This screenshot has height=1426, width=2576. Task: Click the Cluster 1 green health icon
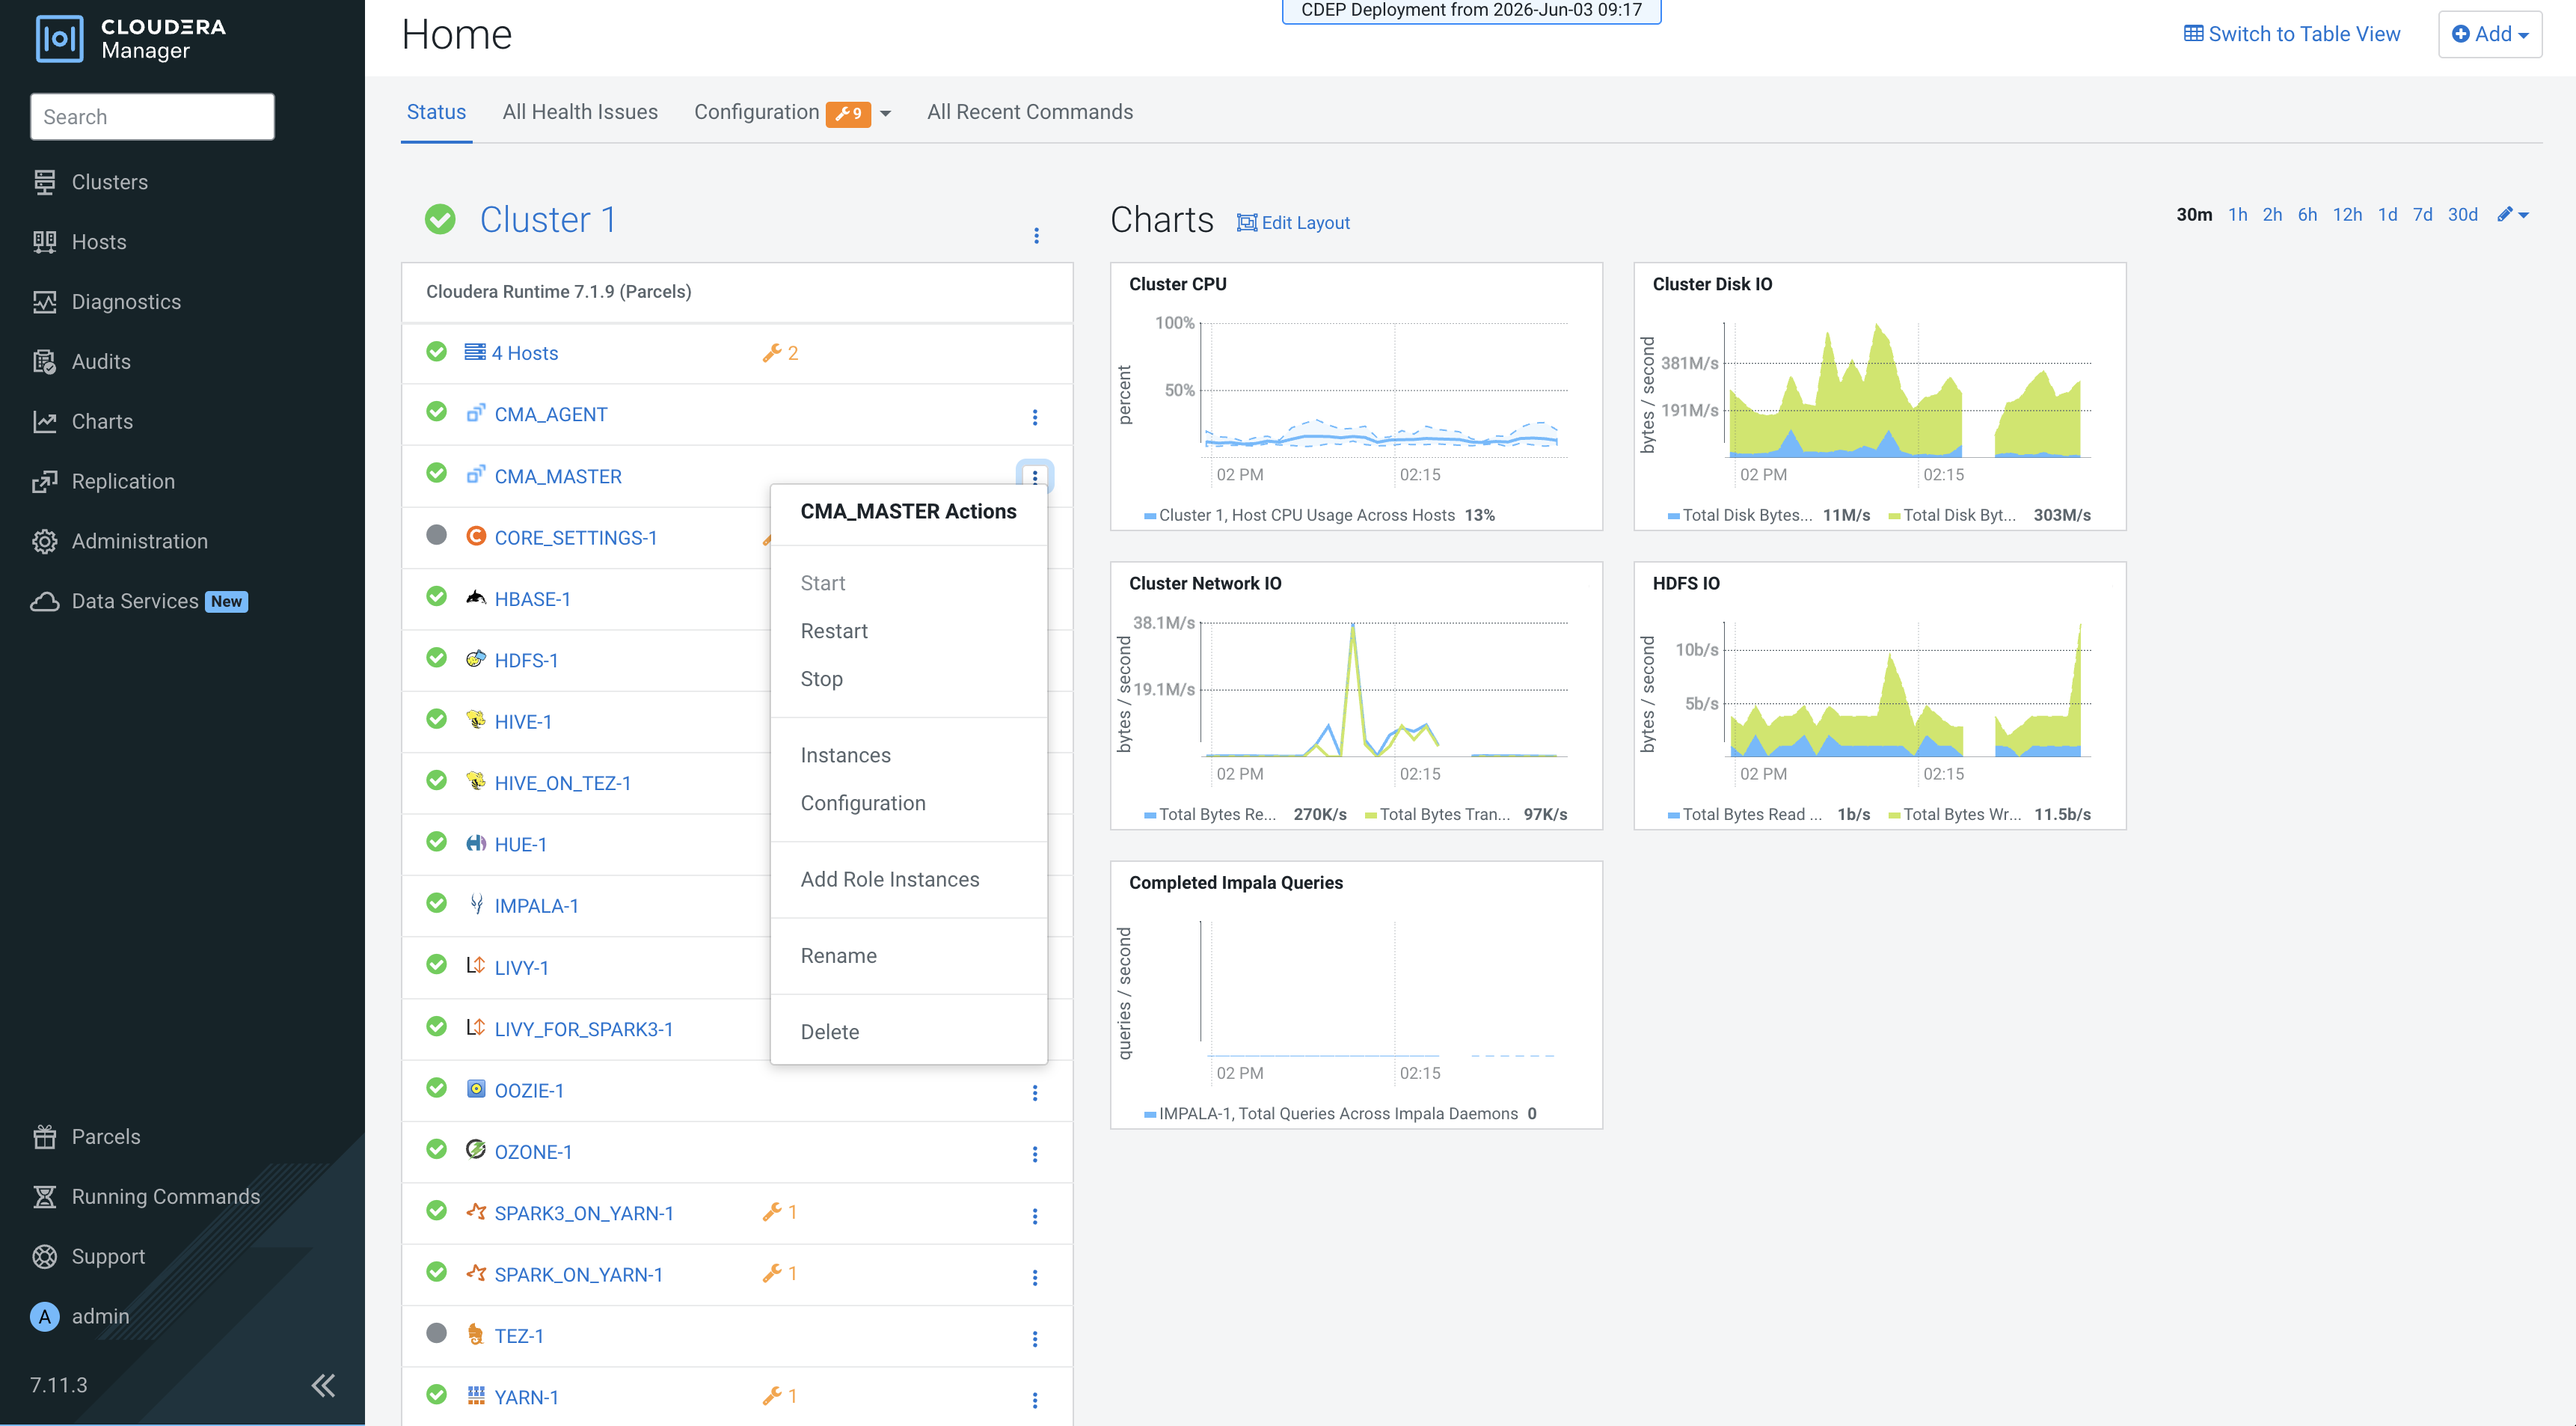tap(440, 219)
